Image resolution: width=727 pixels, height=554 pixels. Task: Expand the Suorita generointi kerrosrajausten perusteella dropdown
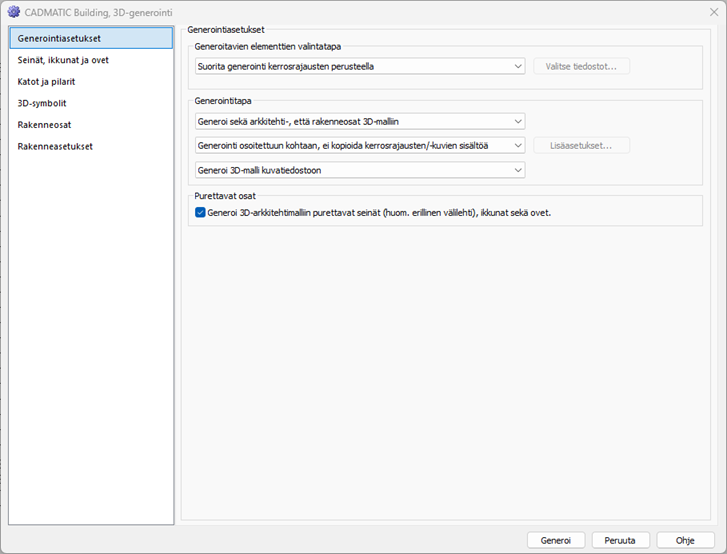pyautogui.click(x=360, y=67)
